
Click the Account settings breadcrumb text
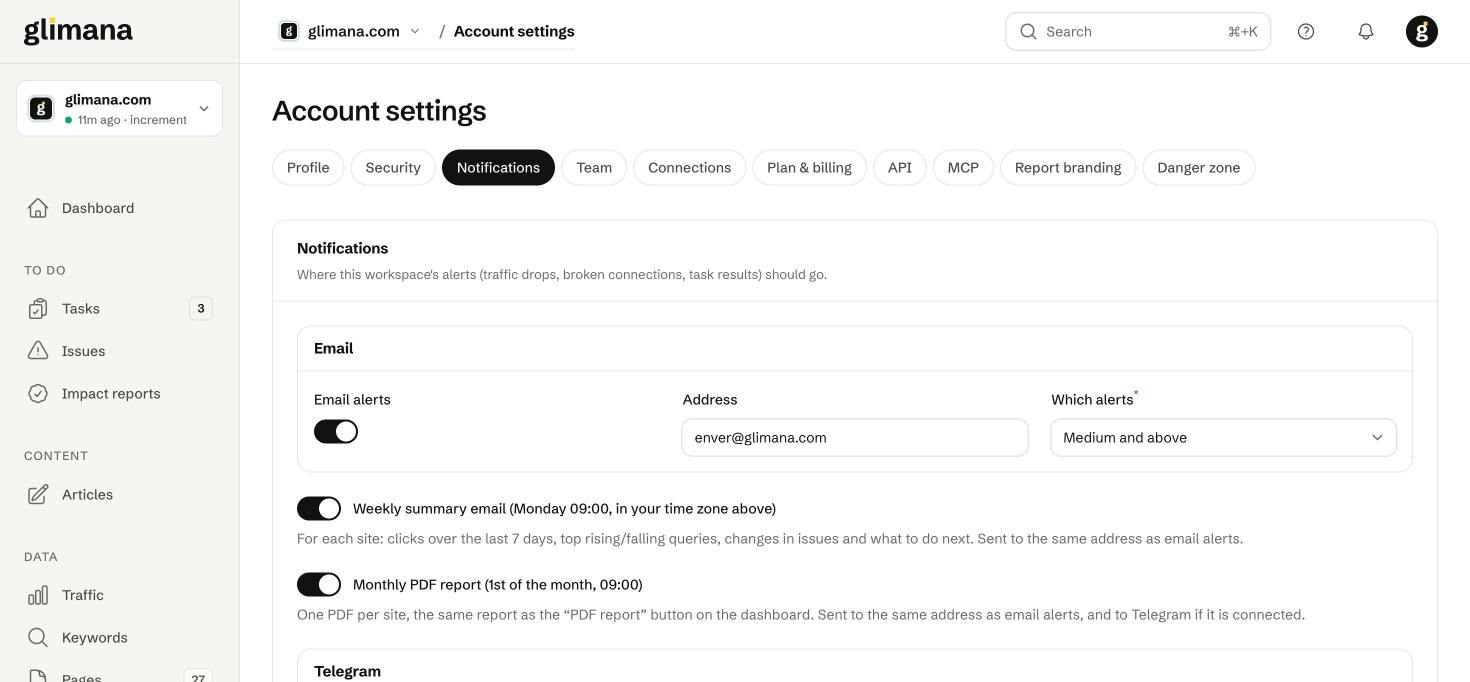point(514,31)
